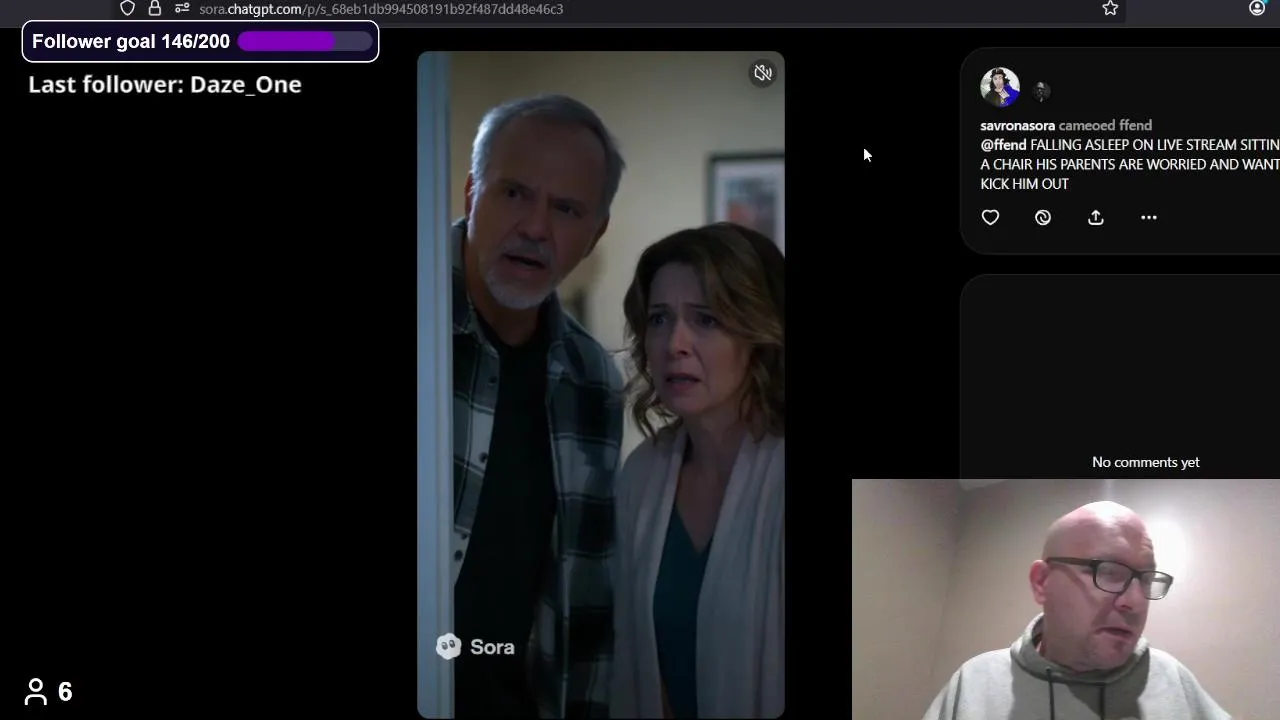1280x720 pixels.
Task: Select the viewer count person icon
Action: (x=36, y=691)
